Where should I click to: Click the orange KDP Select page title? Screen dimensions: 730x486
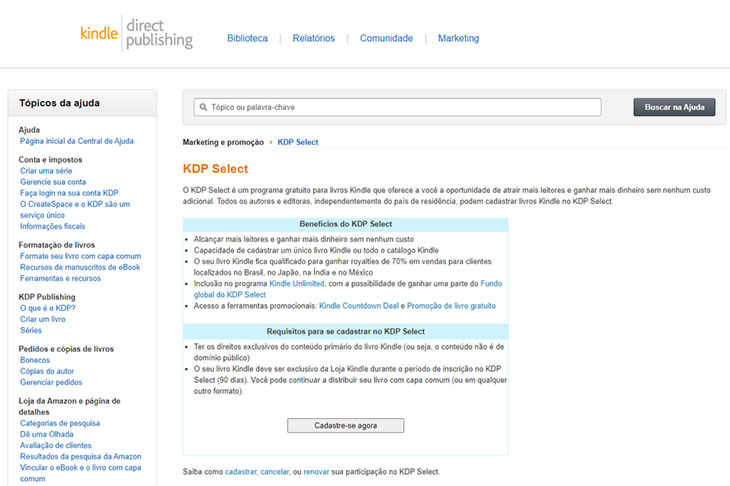216,169
